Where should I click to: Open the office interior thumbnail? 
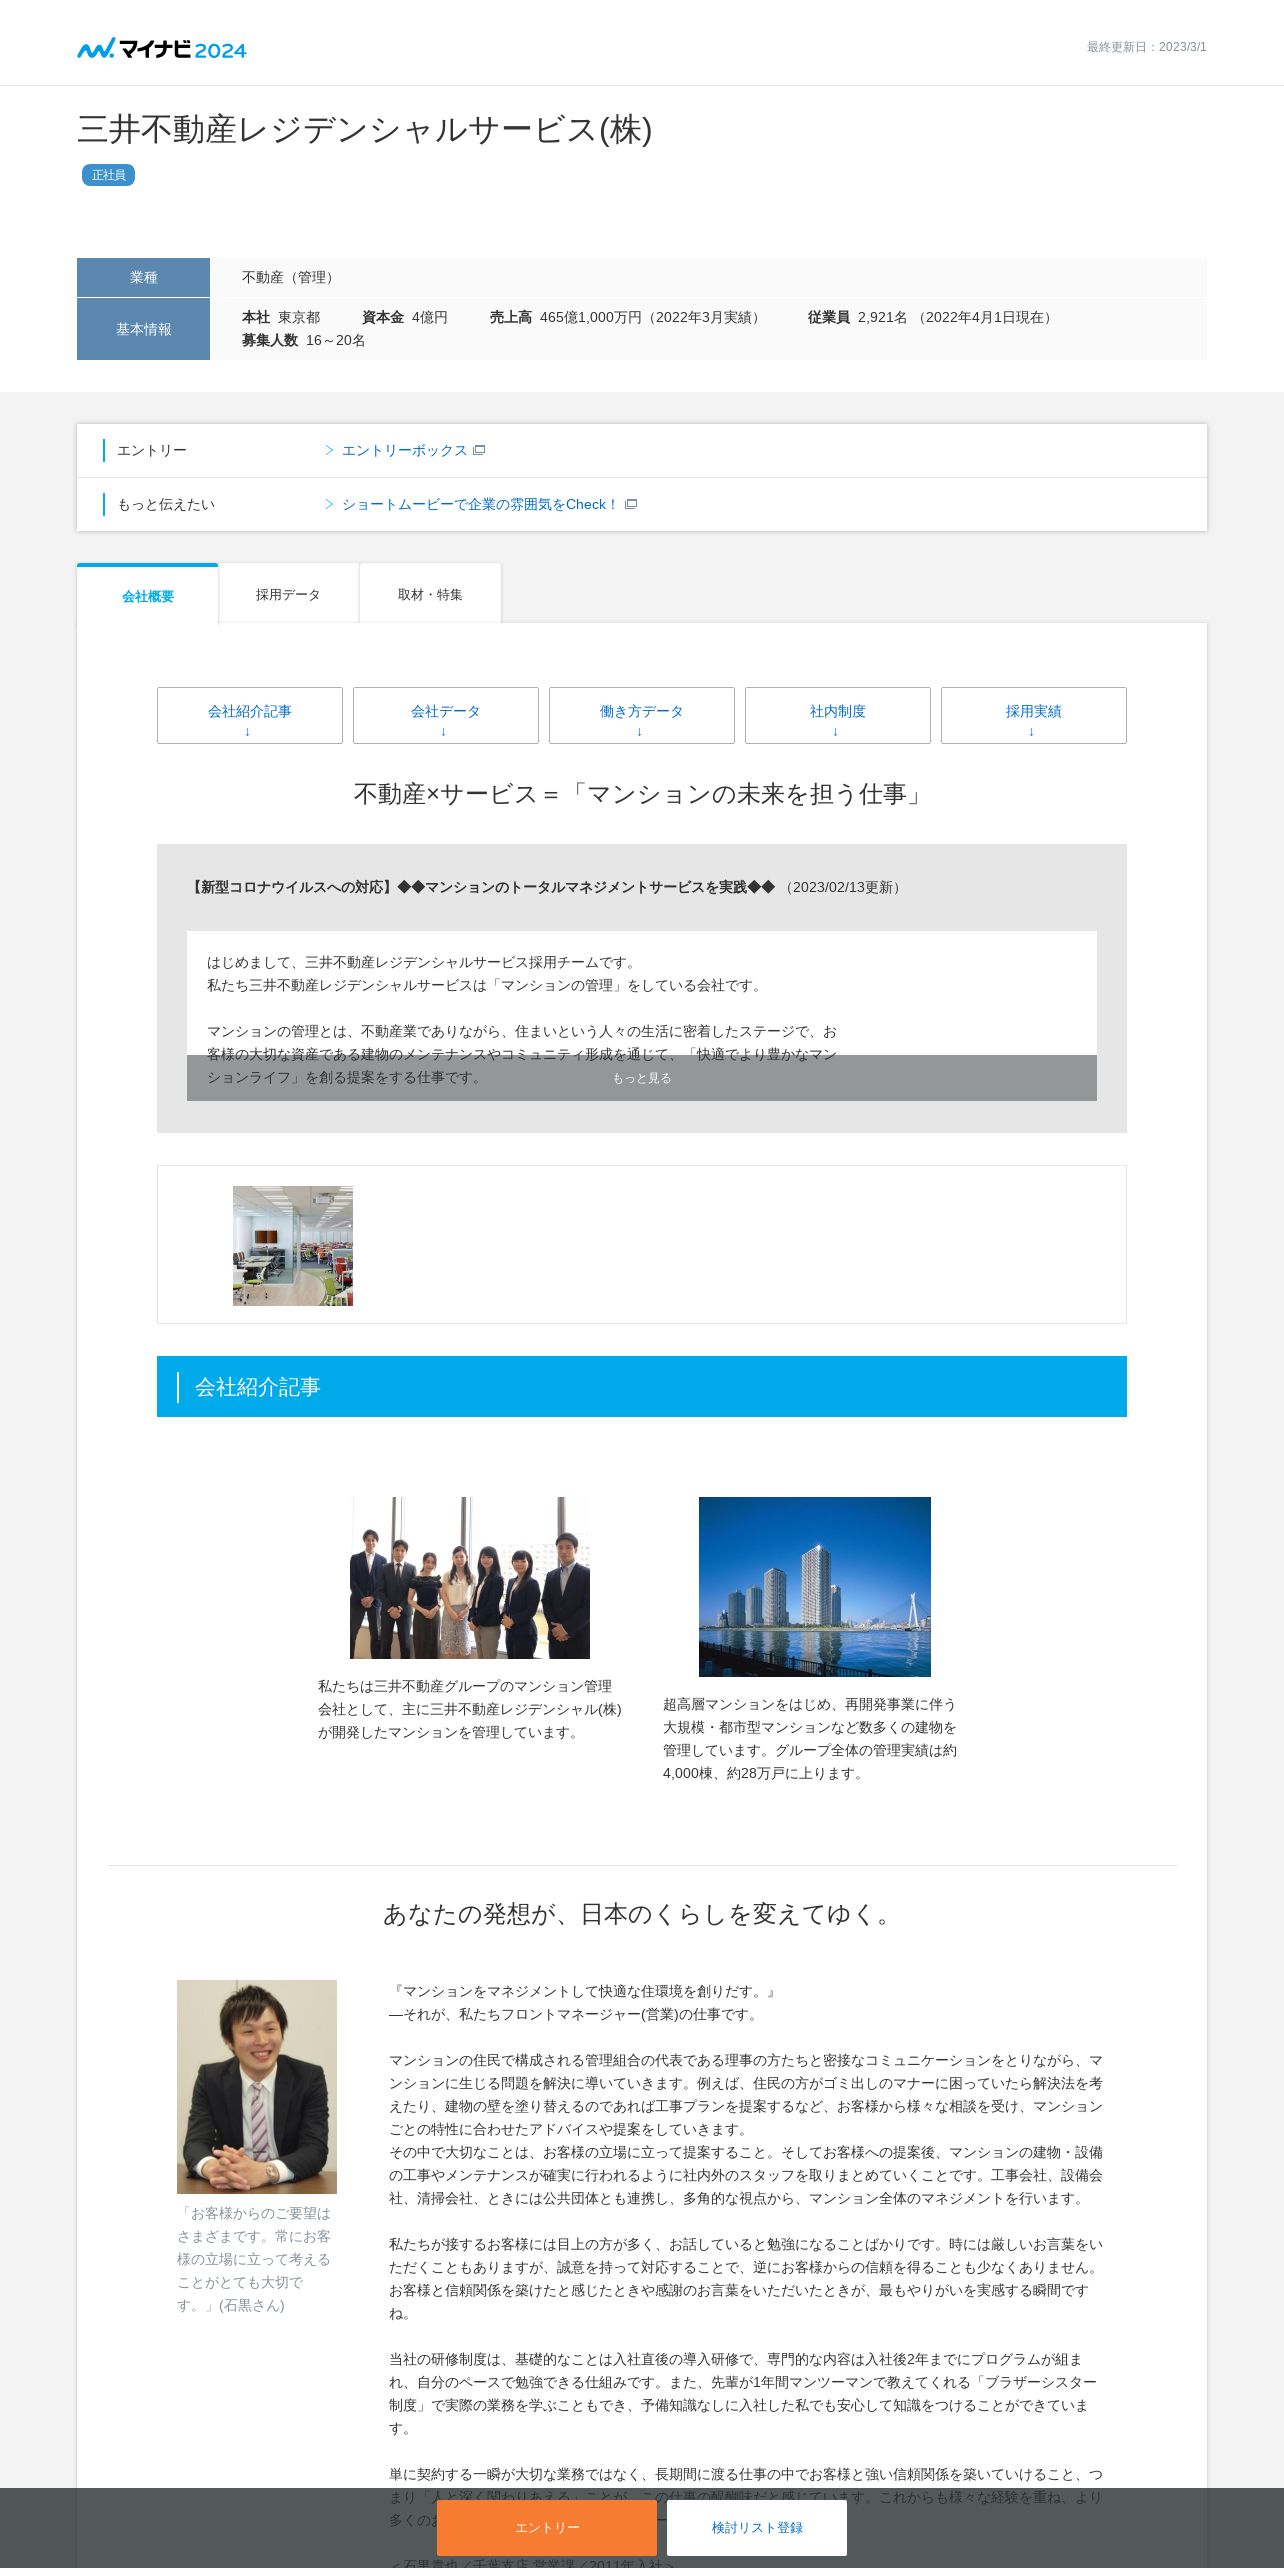pos(293,1246)
